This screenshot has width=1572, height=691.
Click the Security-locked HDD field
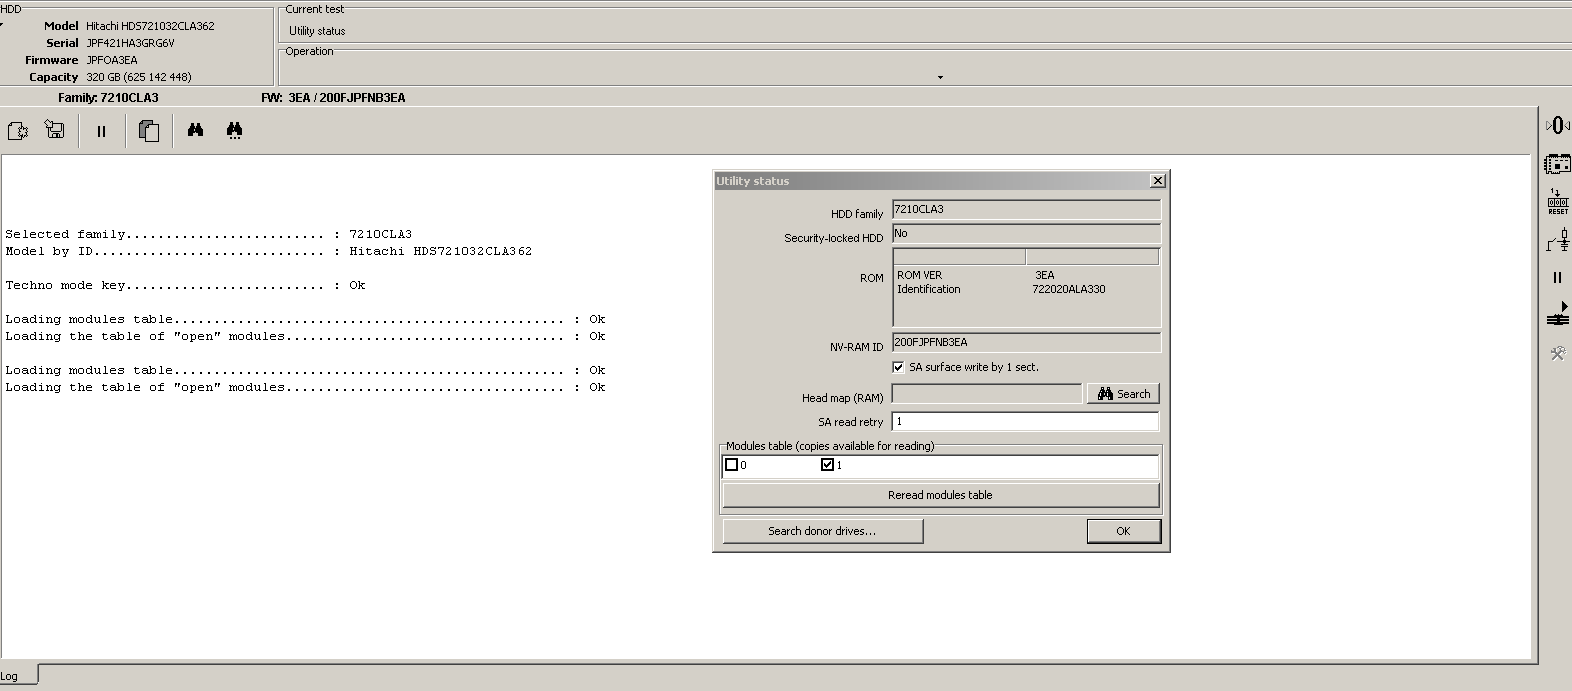(x=1026, y=234)
